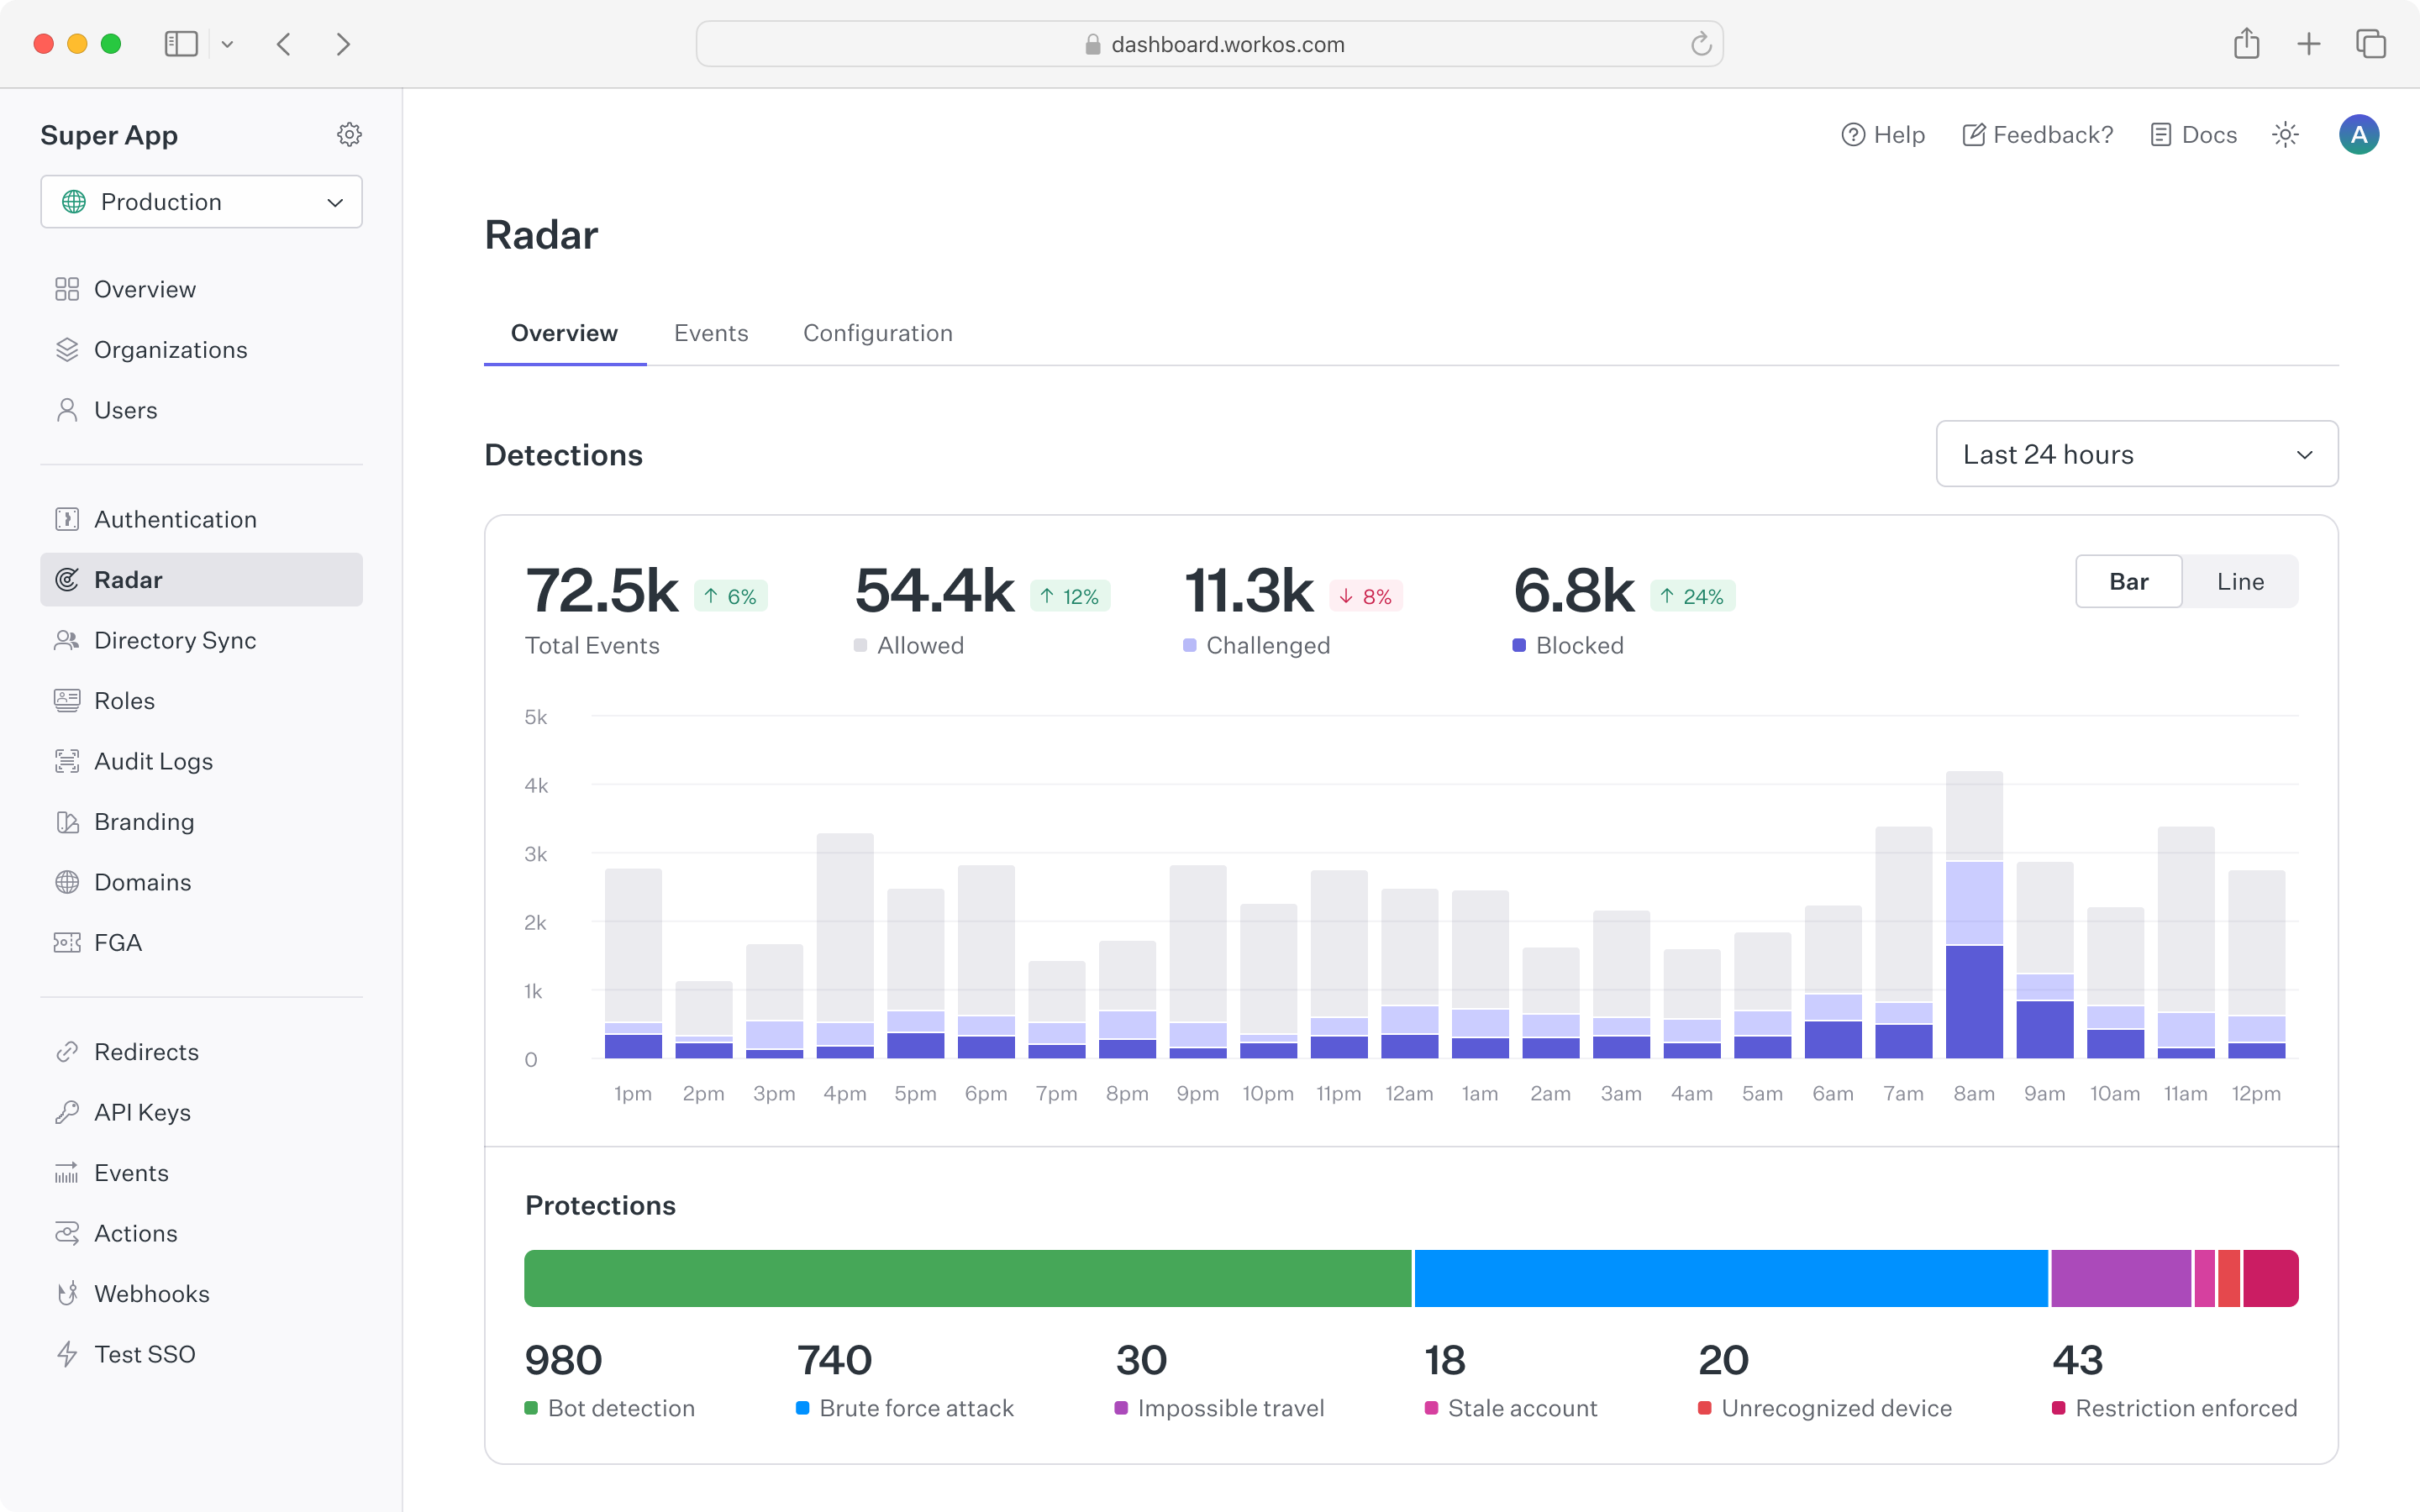Screen dimensions: 2420x1512
Task: Expand Safari sidebar options chevron
Action: (228, 44)
